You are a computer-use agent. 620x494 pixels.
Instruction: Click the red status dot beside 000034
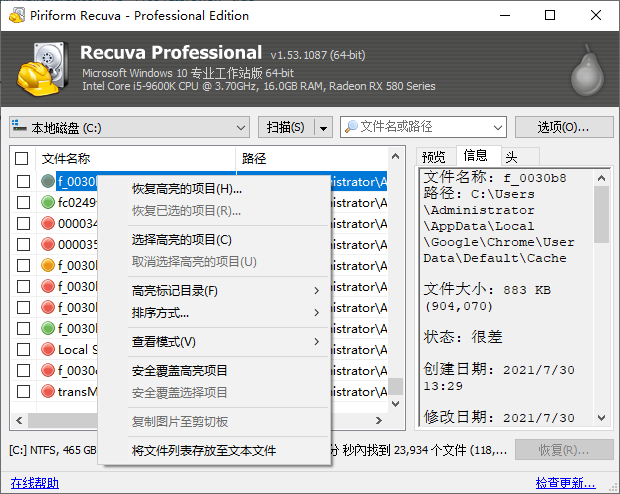click(x=48, y=223)
